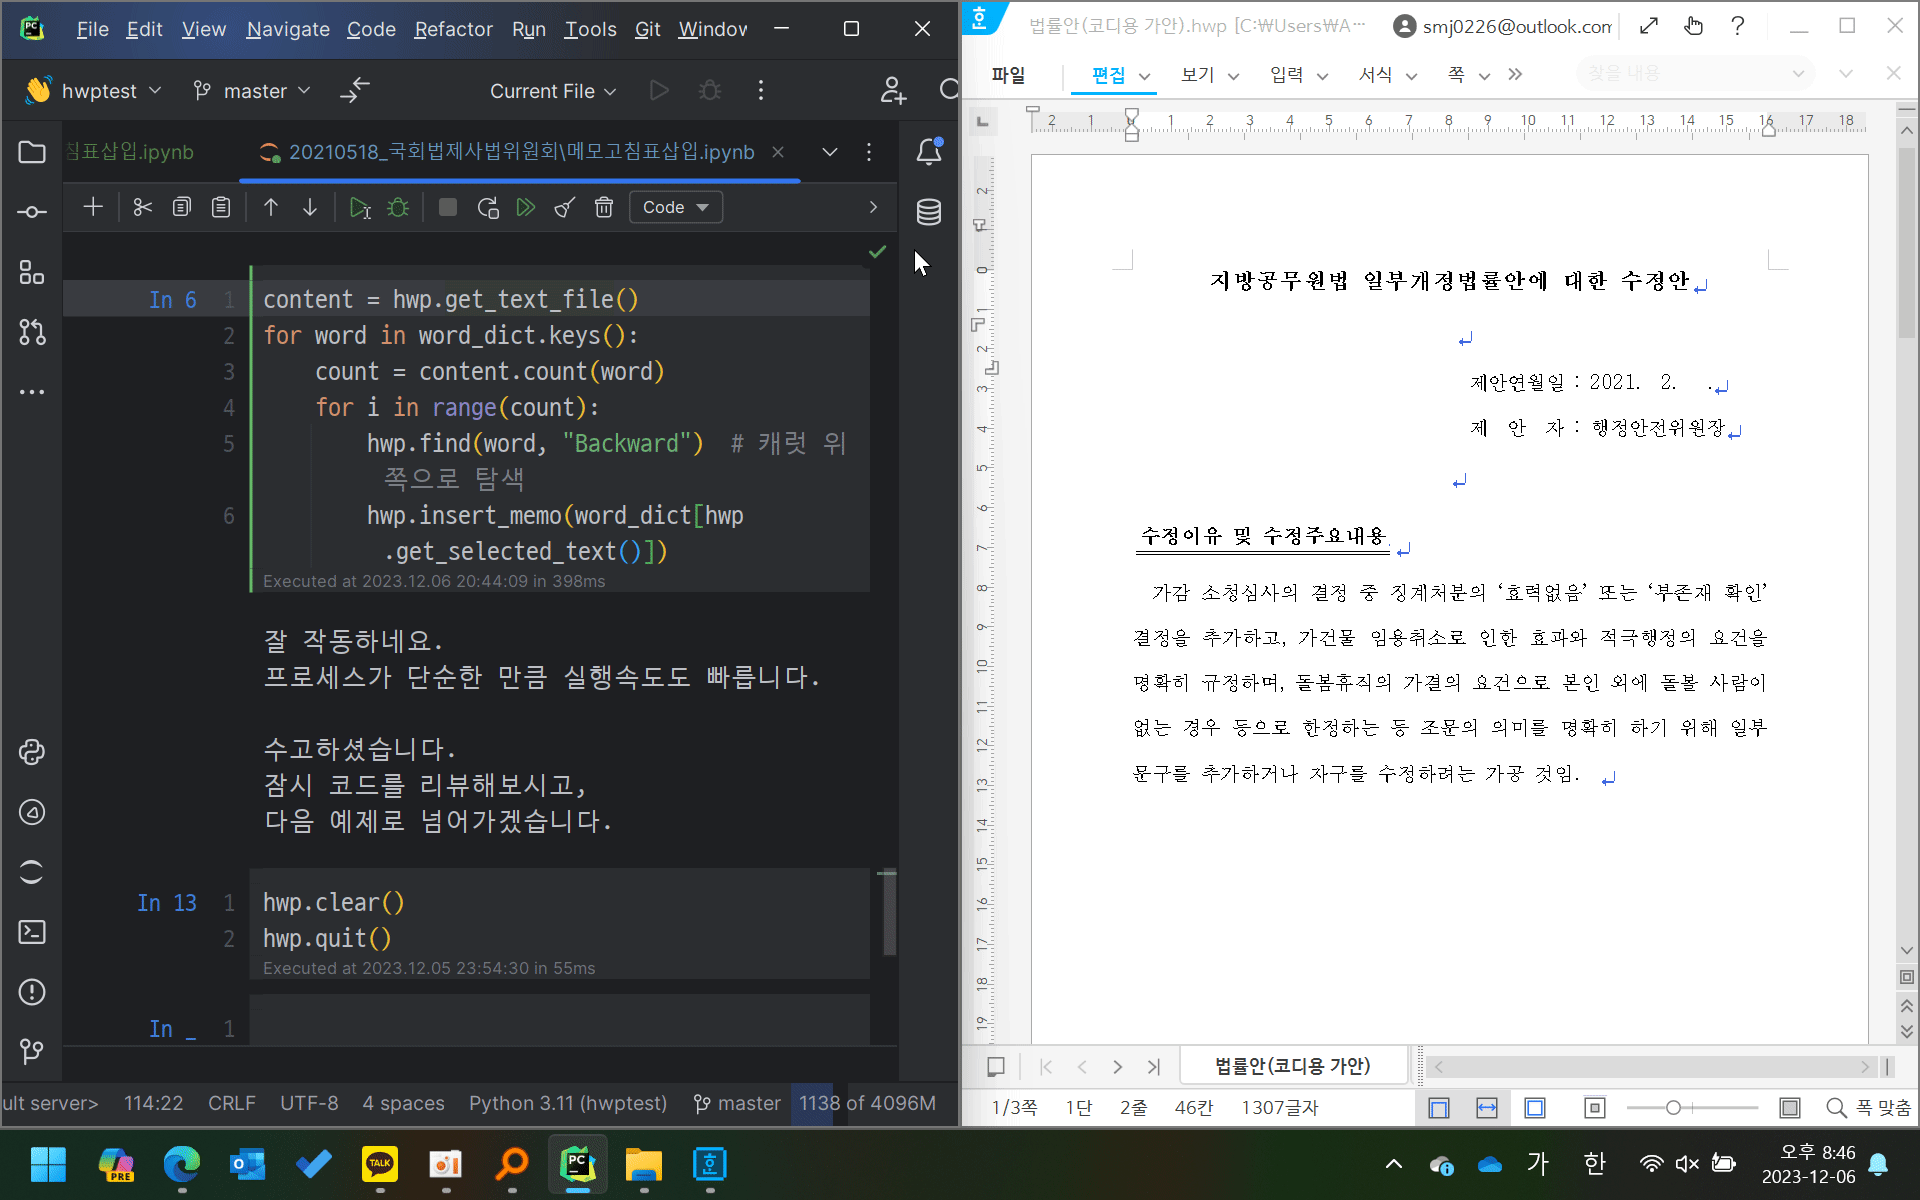1920x1200 pixels.
Task: Open the Python Packages sidebar icon
Action: pos(32,752)
